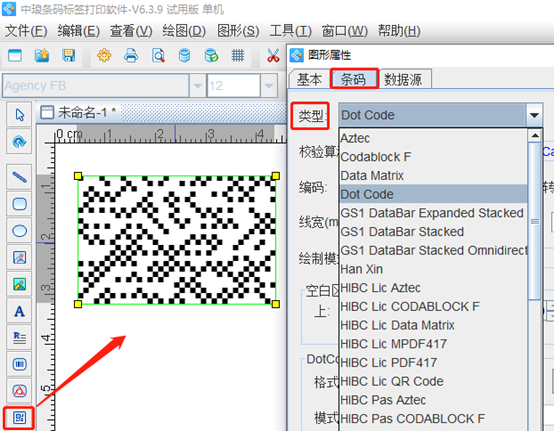Choose HIBC Lic PDF417 entry

point(433,363)
